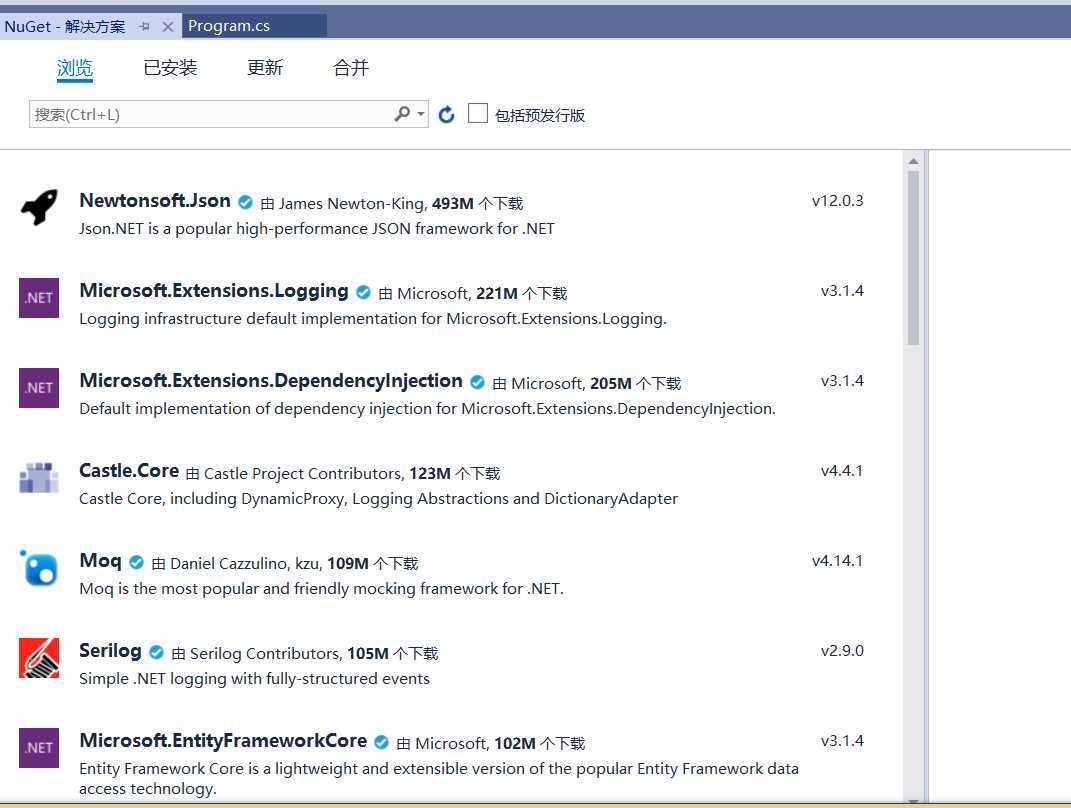Viewport: 1071px width, 808px height.
Task: Select the Moq package title
Action: 100,561
